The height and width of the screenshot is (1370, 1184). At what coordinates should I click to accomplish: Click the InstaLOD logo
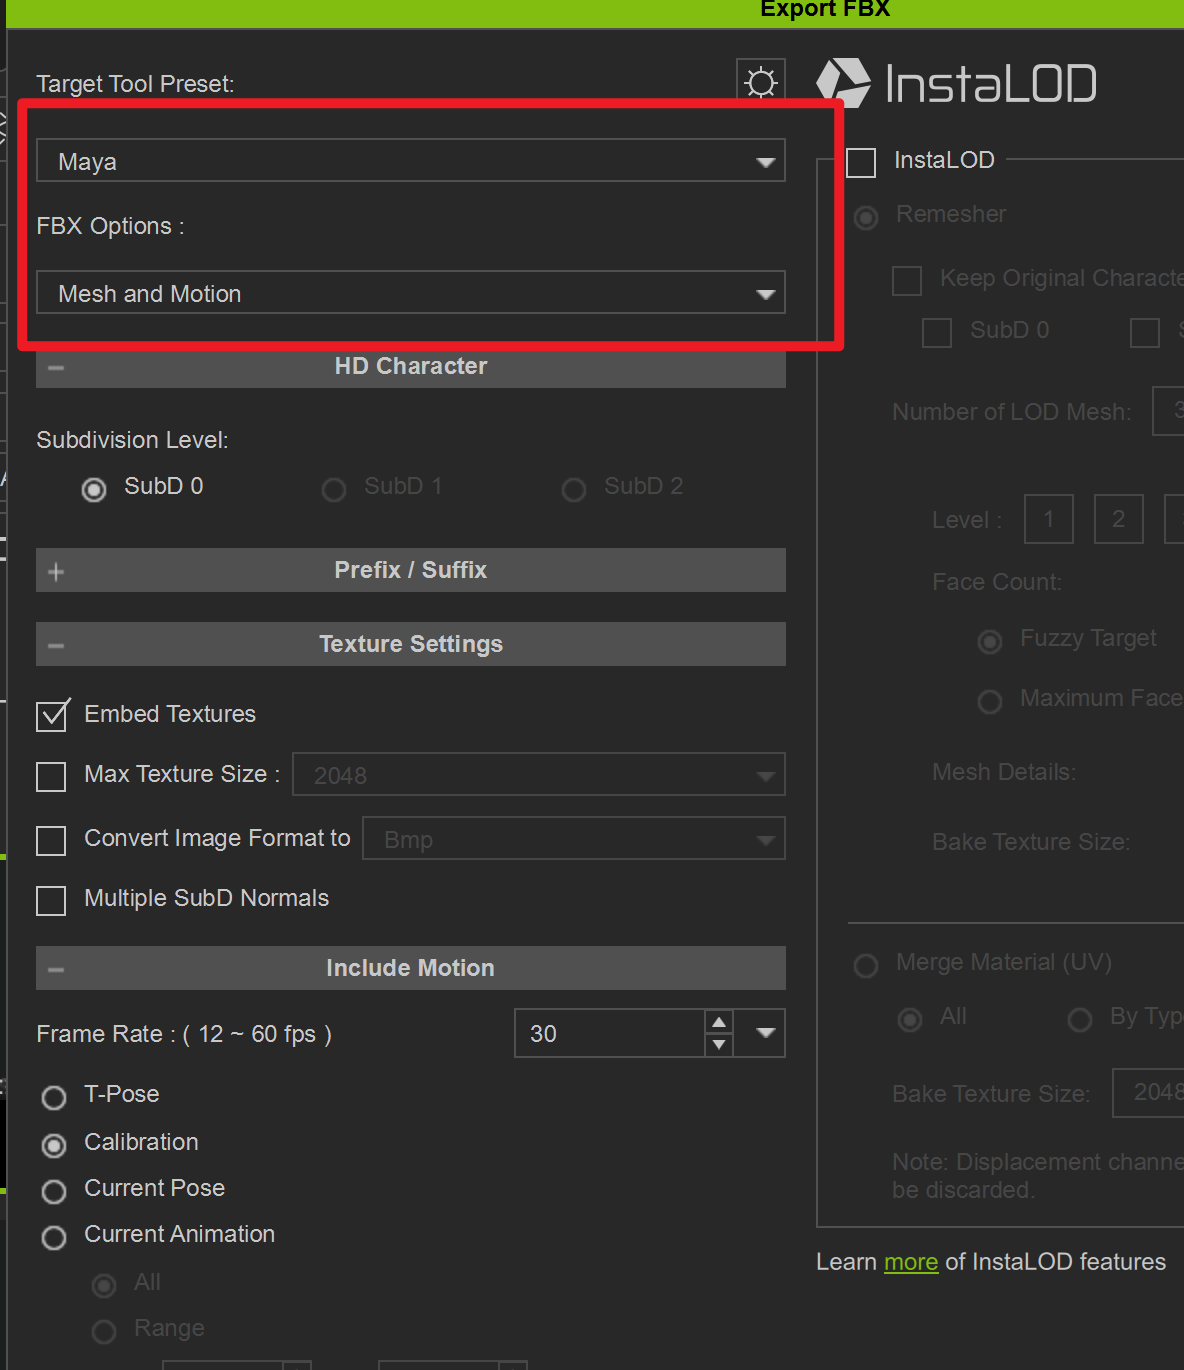coord(956,83)
